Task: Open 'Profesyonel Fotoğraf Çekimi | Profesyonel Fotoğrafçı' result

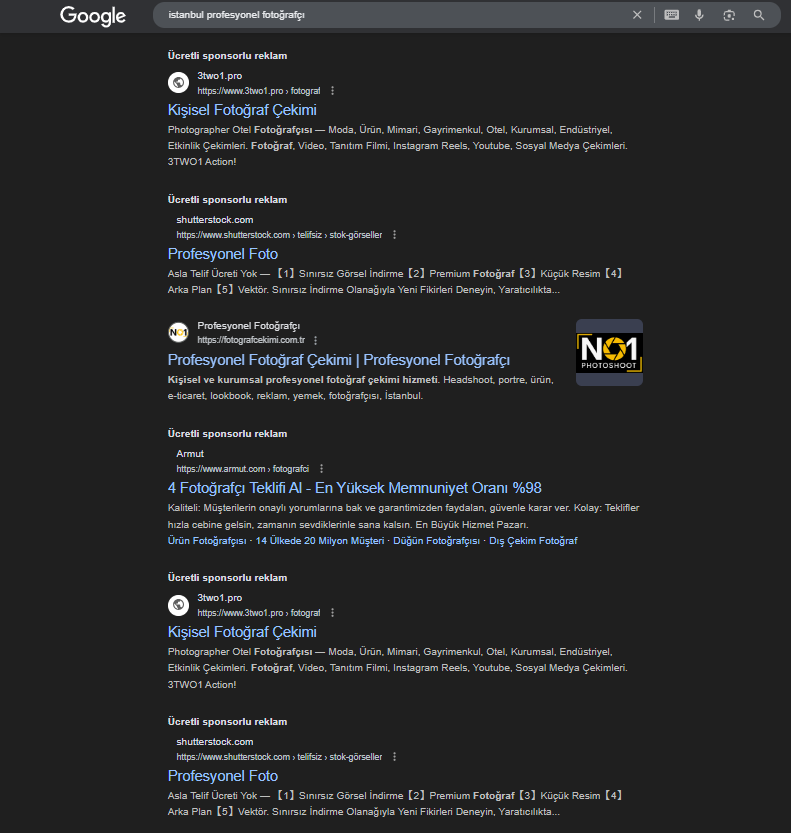Action: 339,360
